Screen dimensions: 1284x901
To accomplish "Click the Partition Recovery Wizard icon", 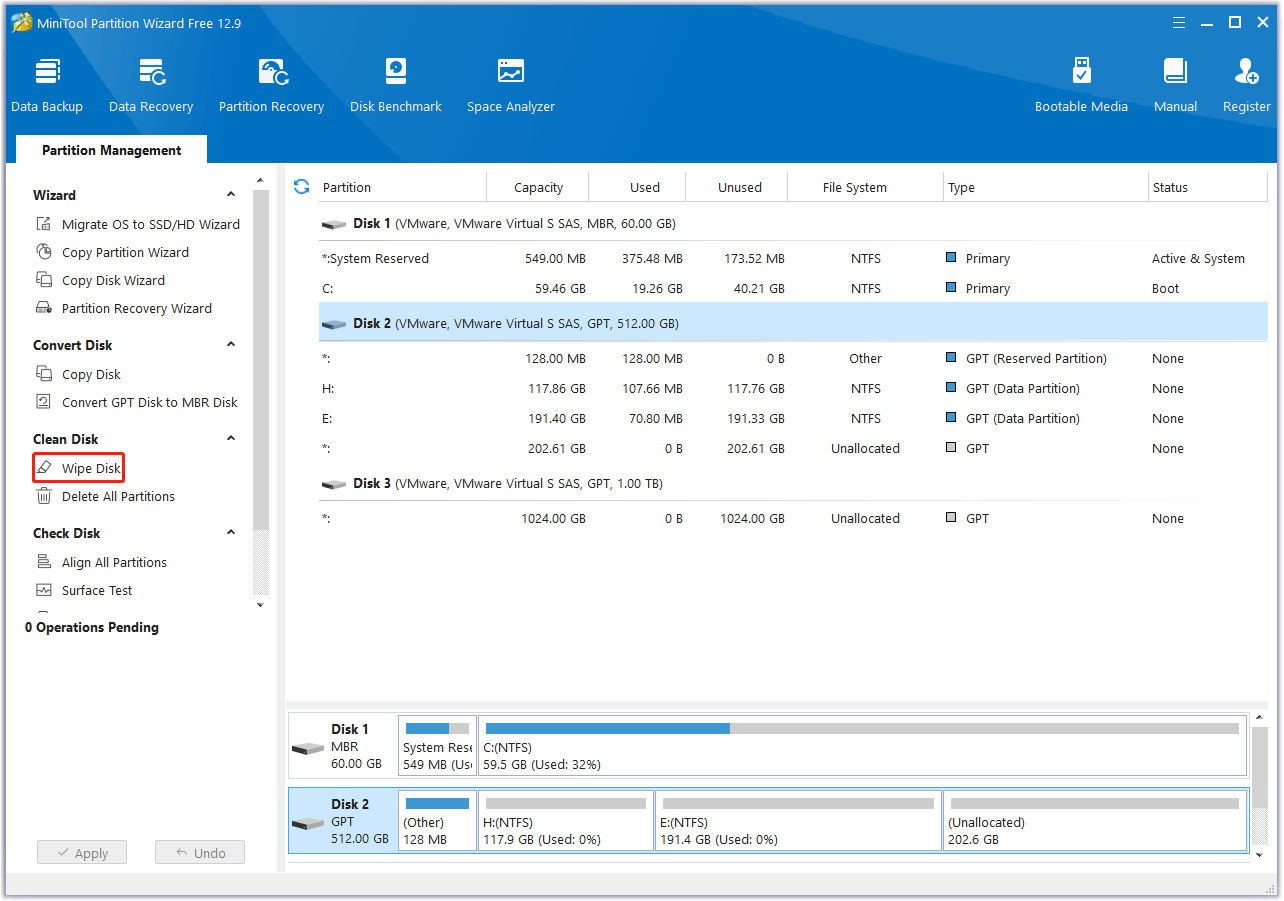I will pyautogui.click(x=44, y=308).
